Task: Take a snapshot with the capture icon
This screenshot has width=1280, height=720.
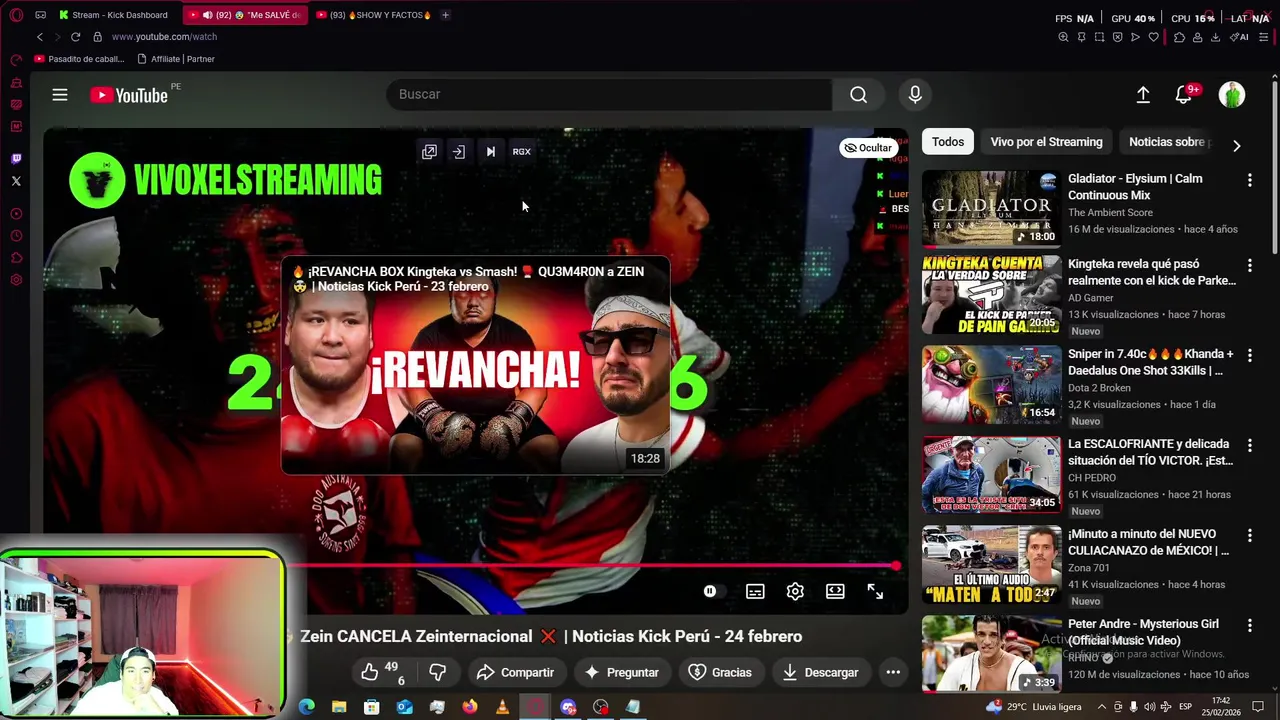Action: pyautogui.click(x=1099, y=37)
